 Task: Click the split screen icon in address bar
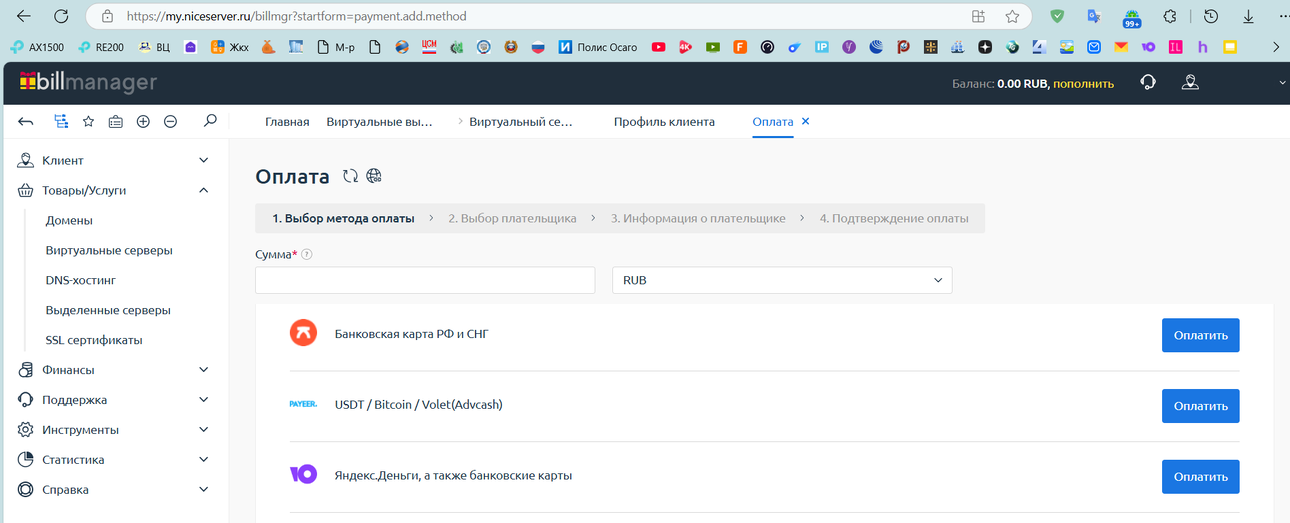pos(978,17)
